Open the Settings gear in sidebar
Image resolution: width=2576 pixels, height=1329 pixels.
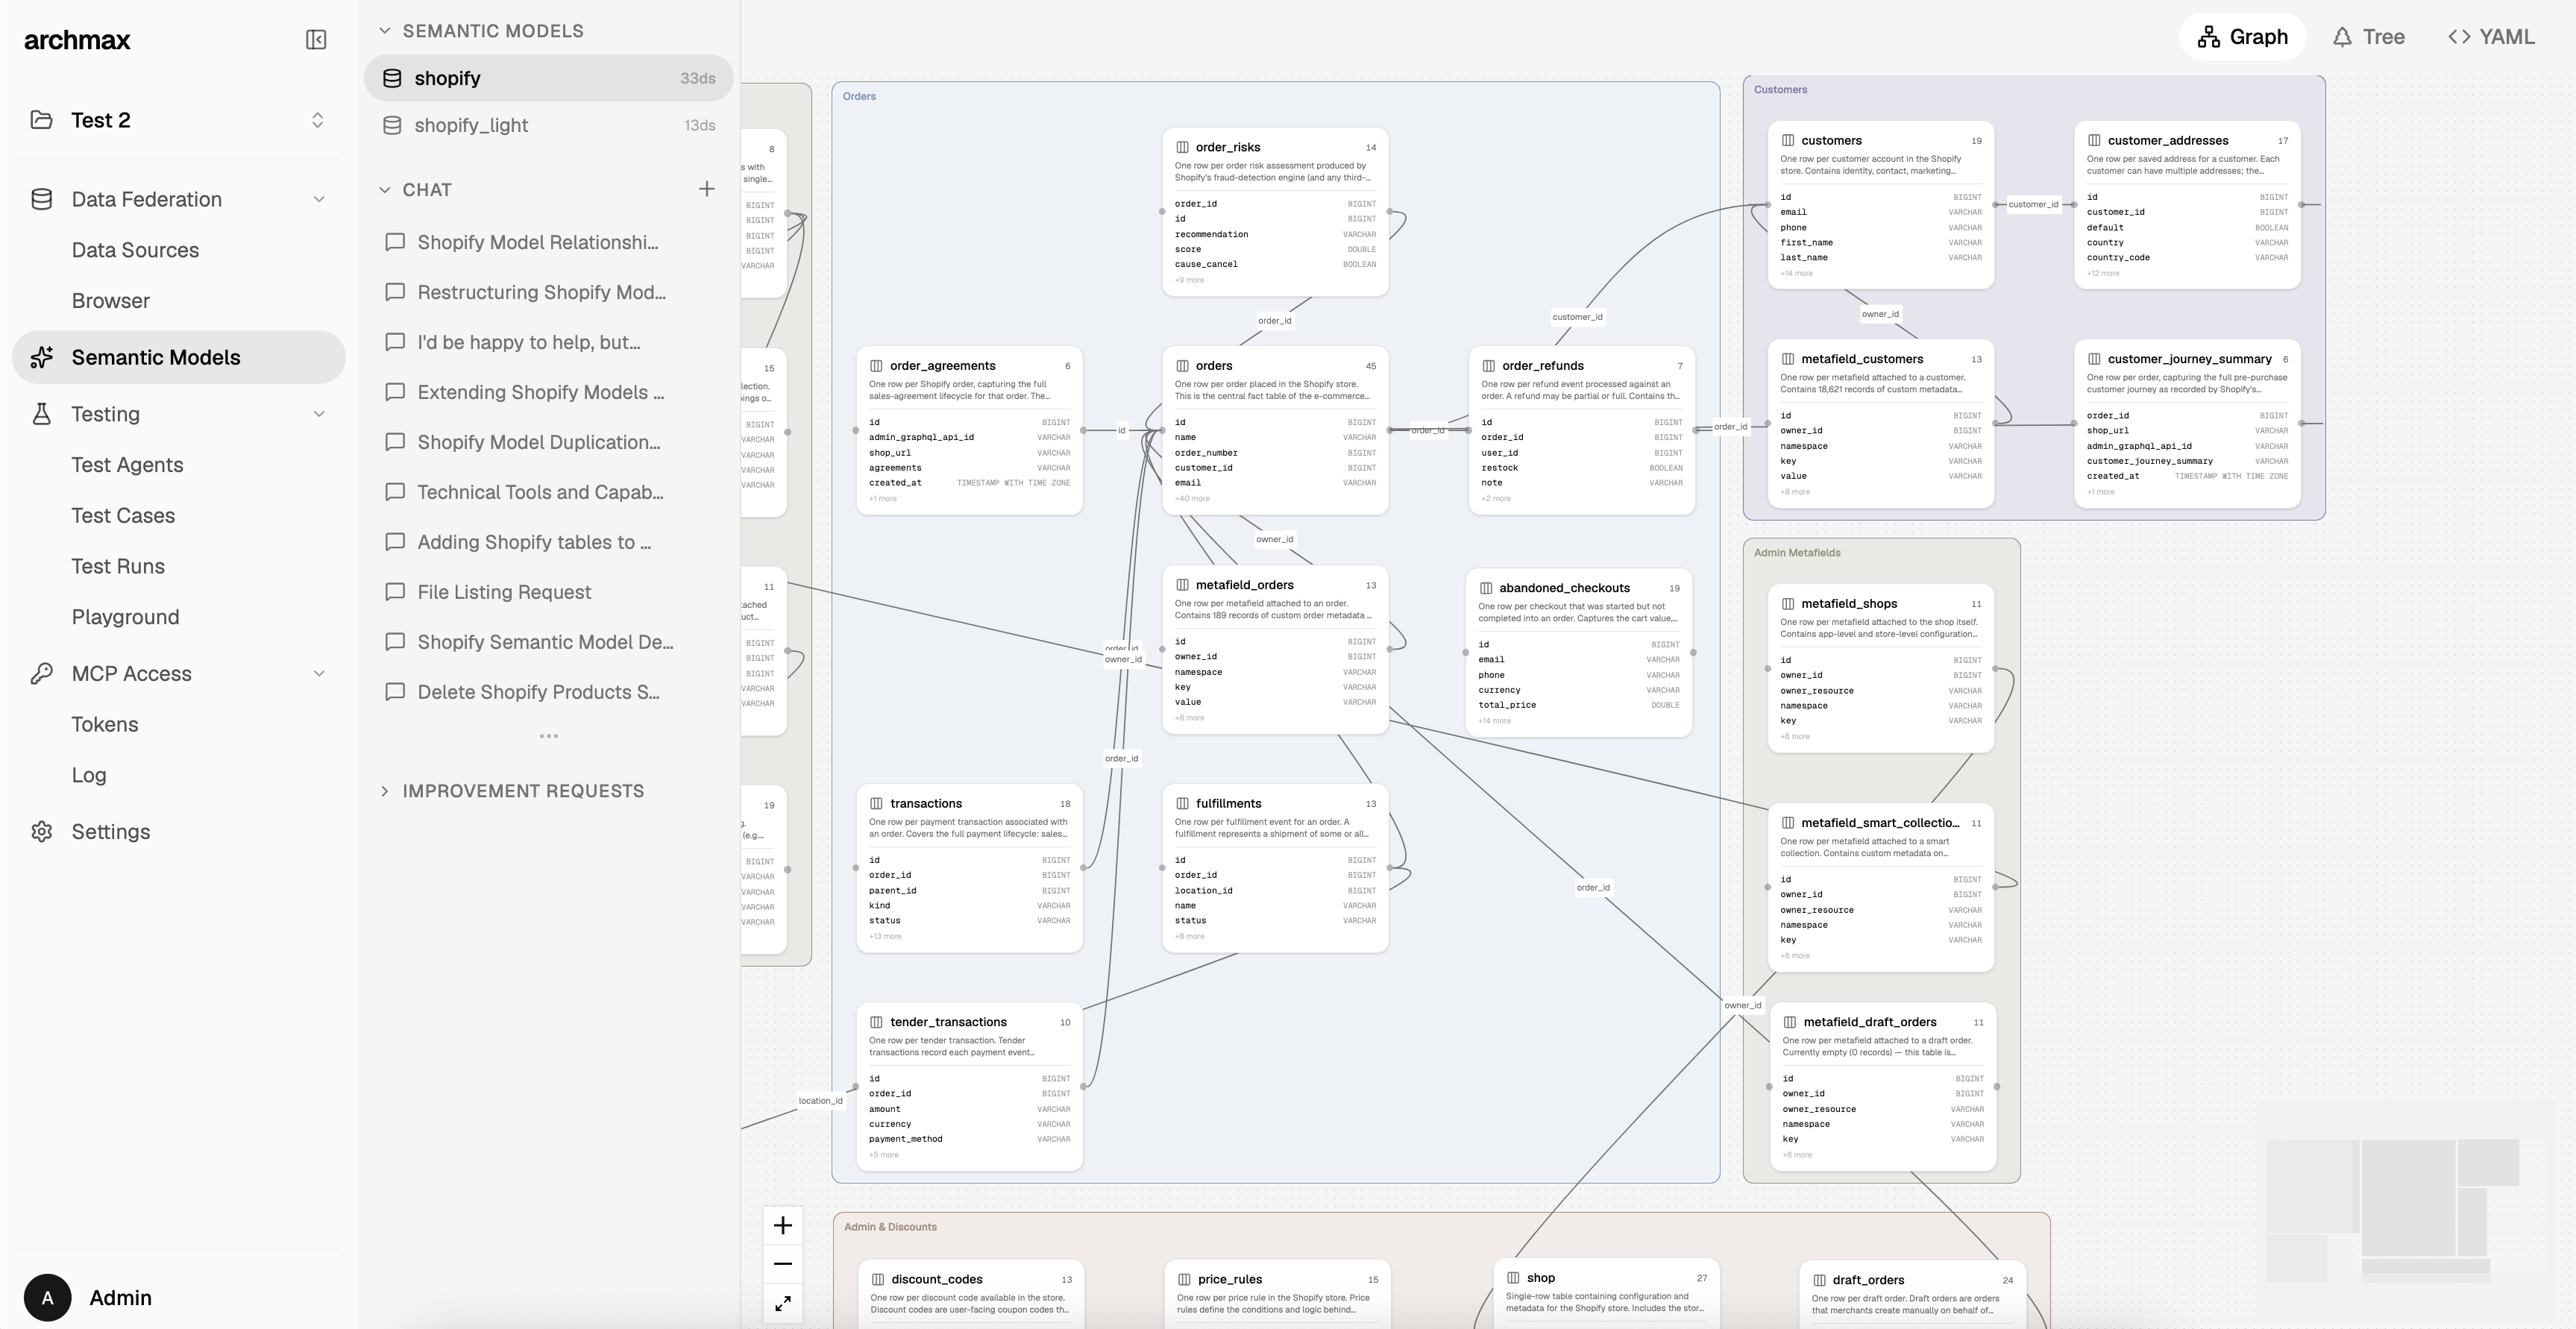tap(41, 831)
